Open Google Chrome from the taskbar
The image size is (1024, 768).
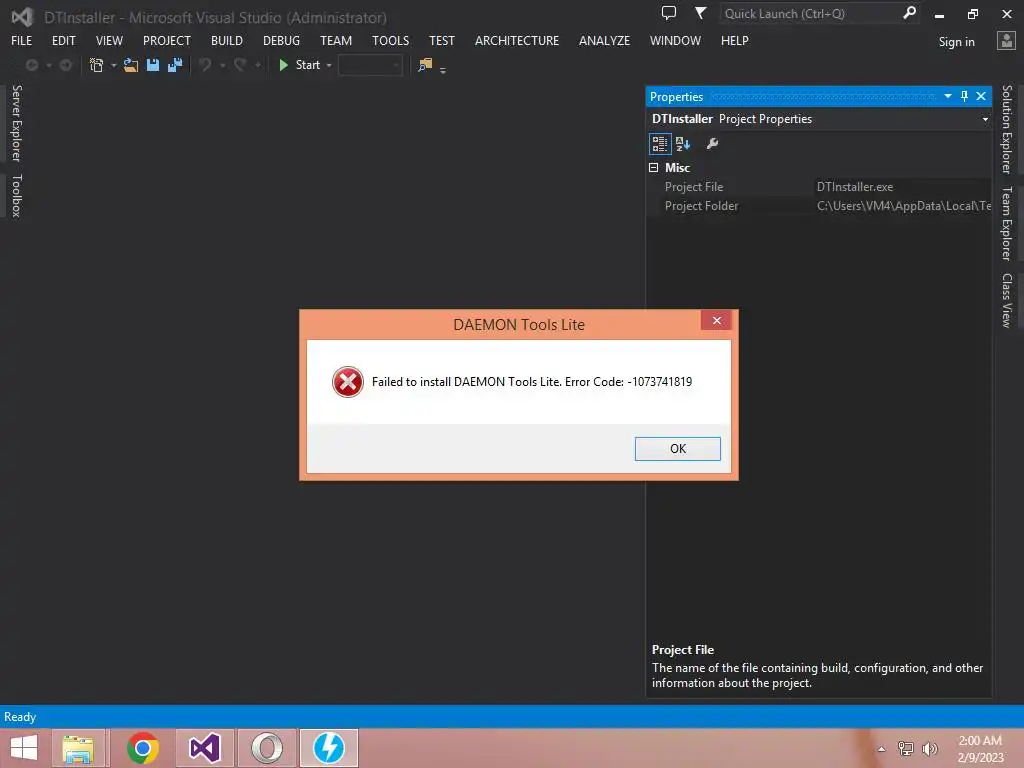(142, 748)
